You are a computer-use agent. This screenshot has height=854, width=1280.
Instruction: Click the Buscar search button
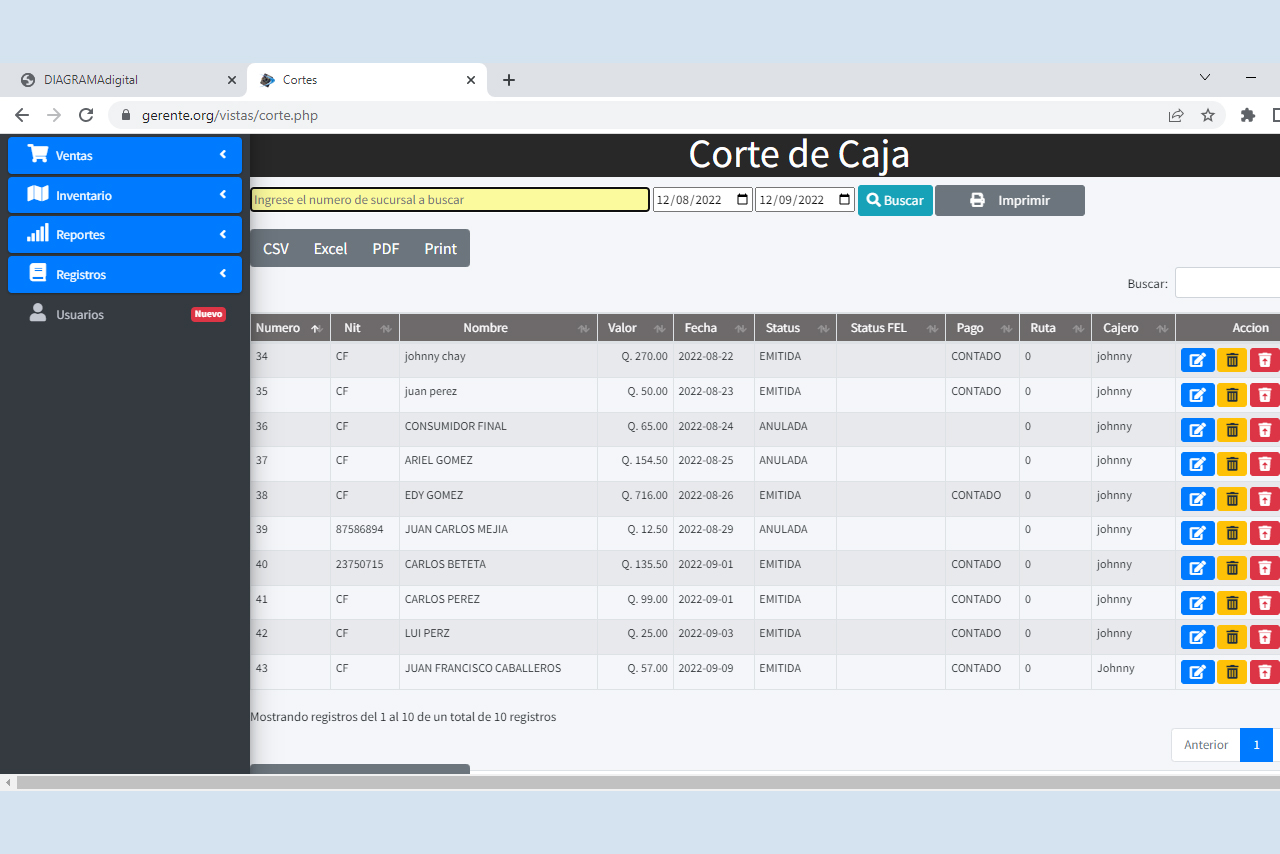pyautogui.click(x=895, y=200)
